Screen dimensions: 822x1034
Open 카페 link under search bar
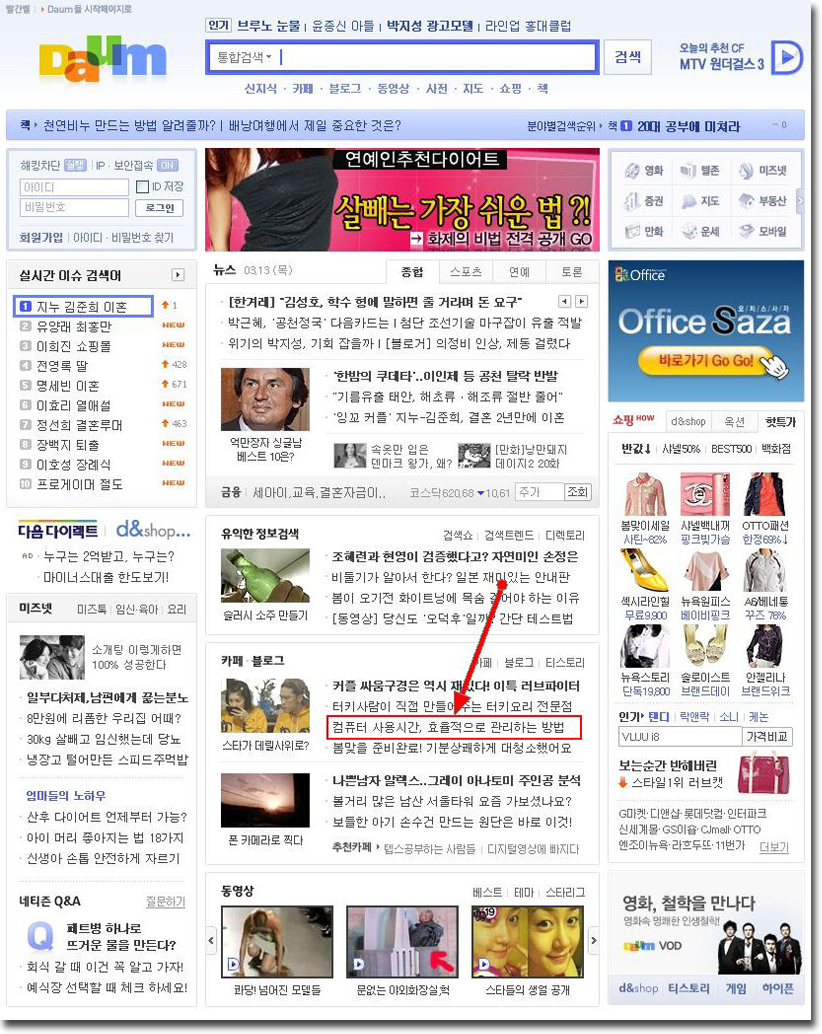[303, 89]
